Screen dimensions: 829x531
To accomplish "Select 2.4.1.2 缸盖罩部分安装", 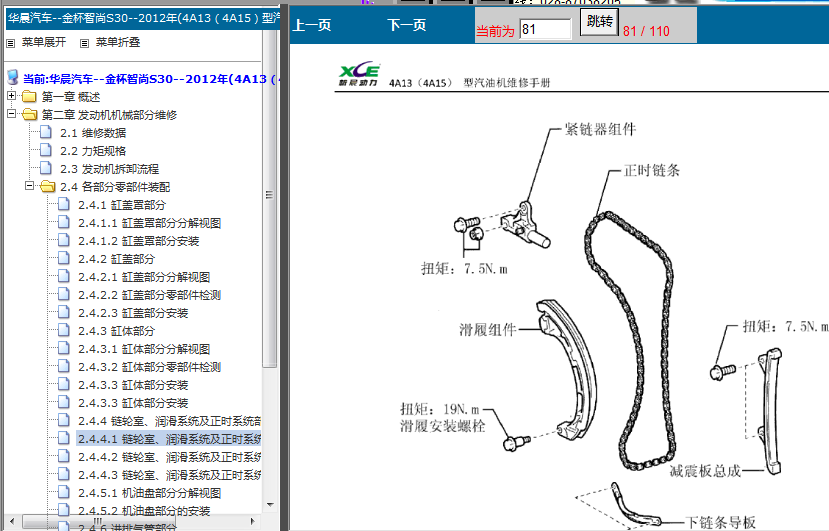I will click(x=139, y=241).
